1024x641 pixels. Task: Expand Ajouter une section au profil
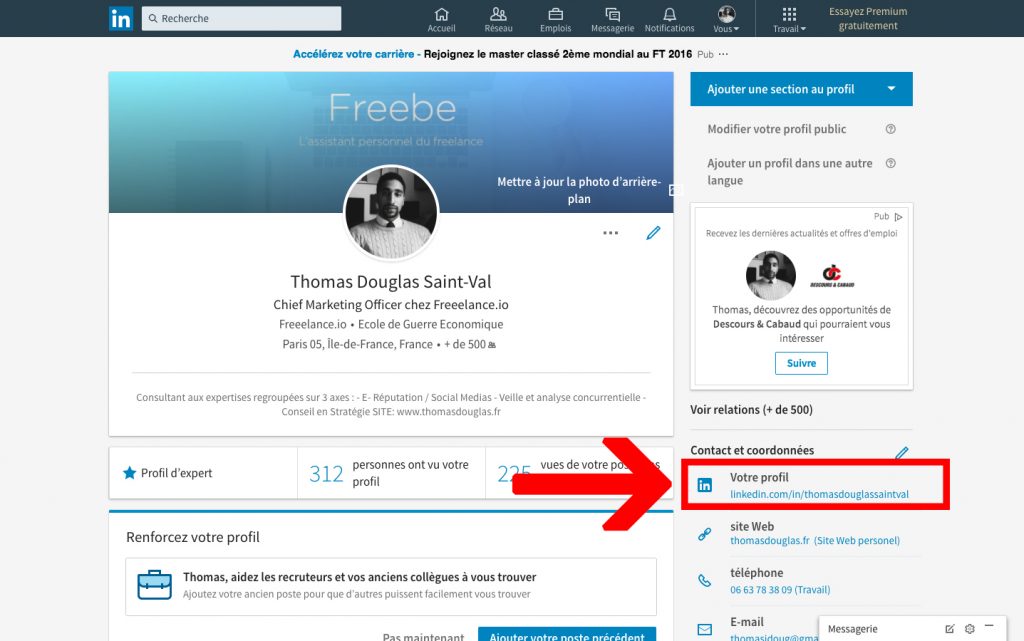[x=801, y=89]
